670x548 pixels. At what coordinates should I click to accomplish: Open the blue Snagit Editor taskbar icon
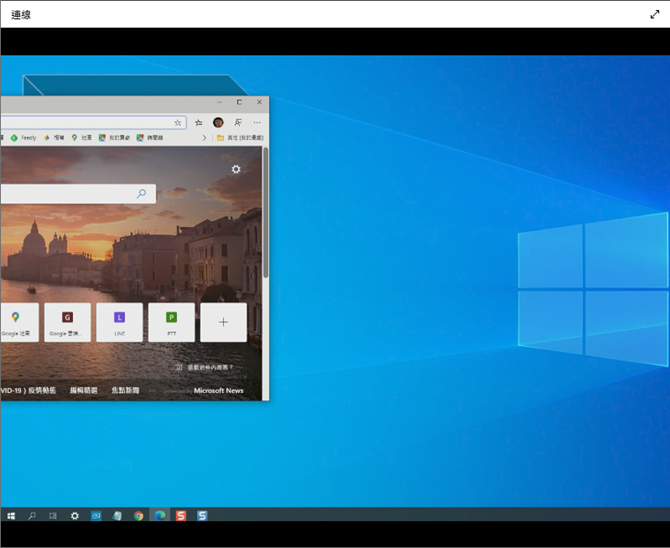tap(202, 516)
